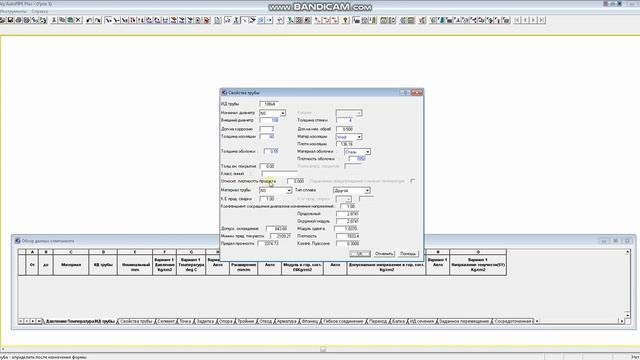Switch to the Сегмент sheet tab

pyautogui.click(x=166, y=321)
